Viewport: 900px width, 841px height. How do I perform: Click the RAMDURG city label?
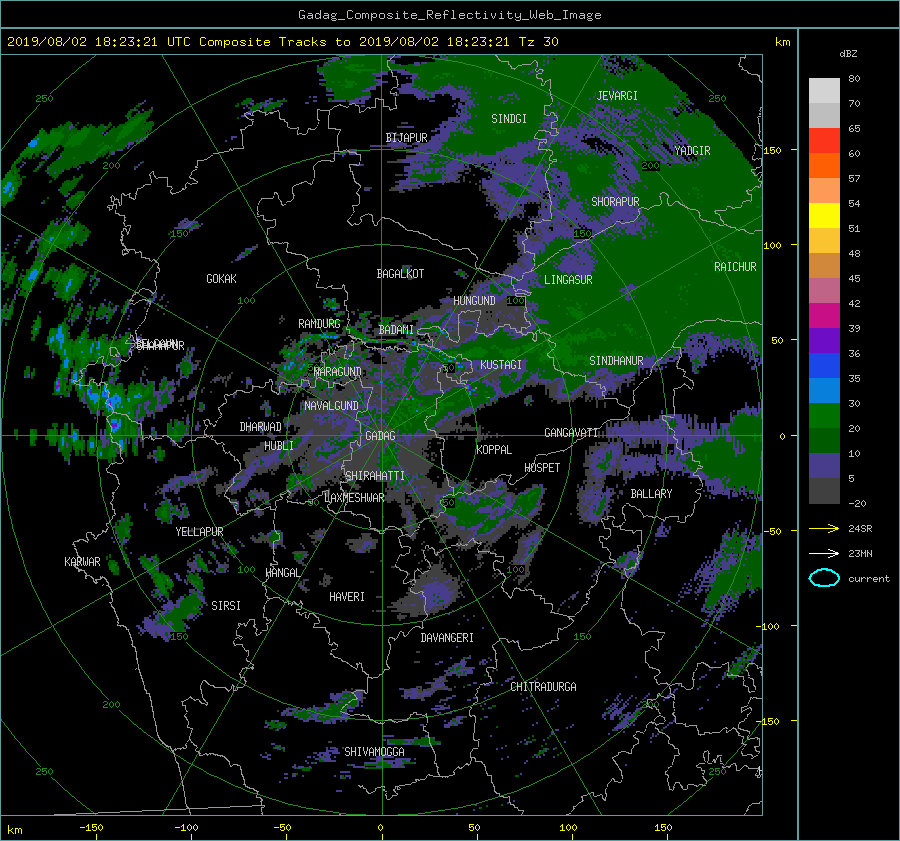coord(319,324)
